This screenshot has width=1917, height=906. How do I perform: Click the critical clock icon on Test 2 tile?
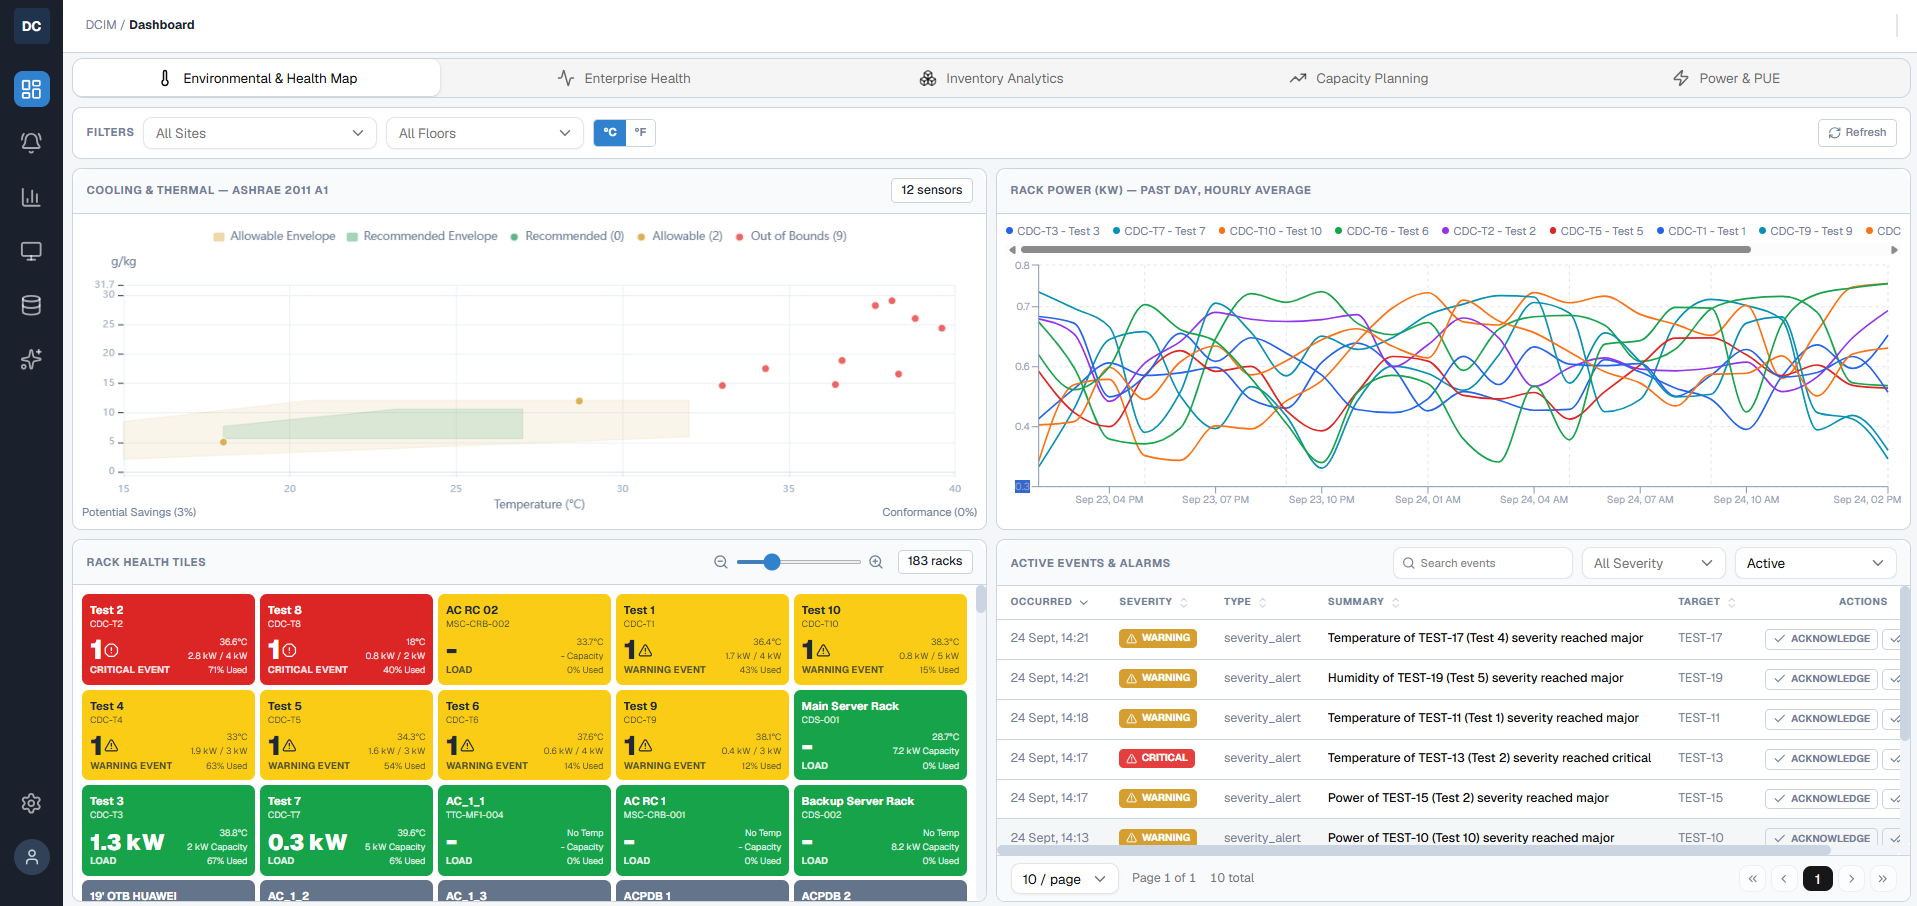111,650
